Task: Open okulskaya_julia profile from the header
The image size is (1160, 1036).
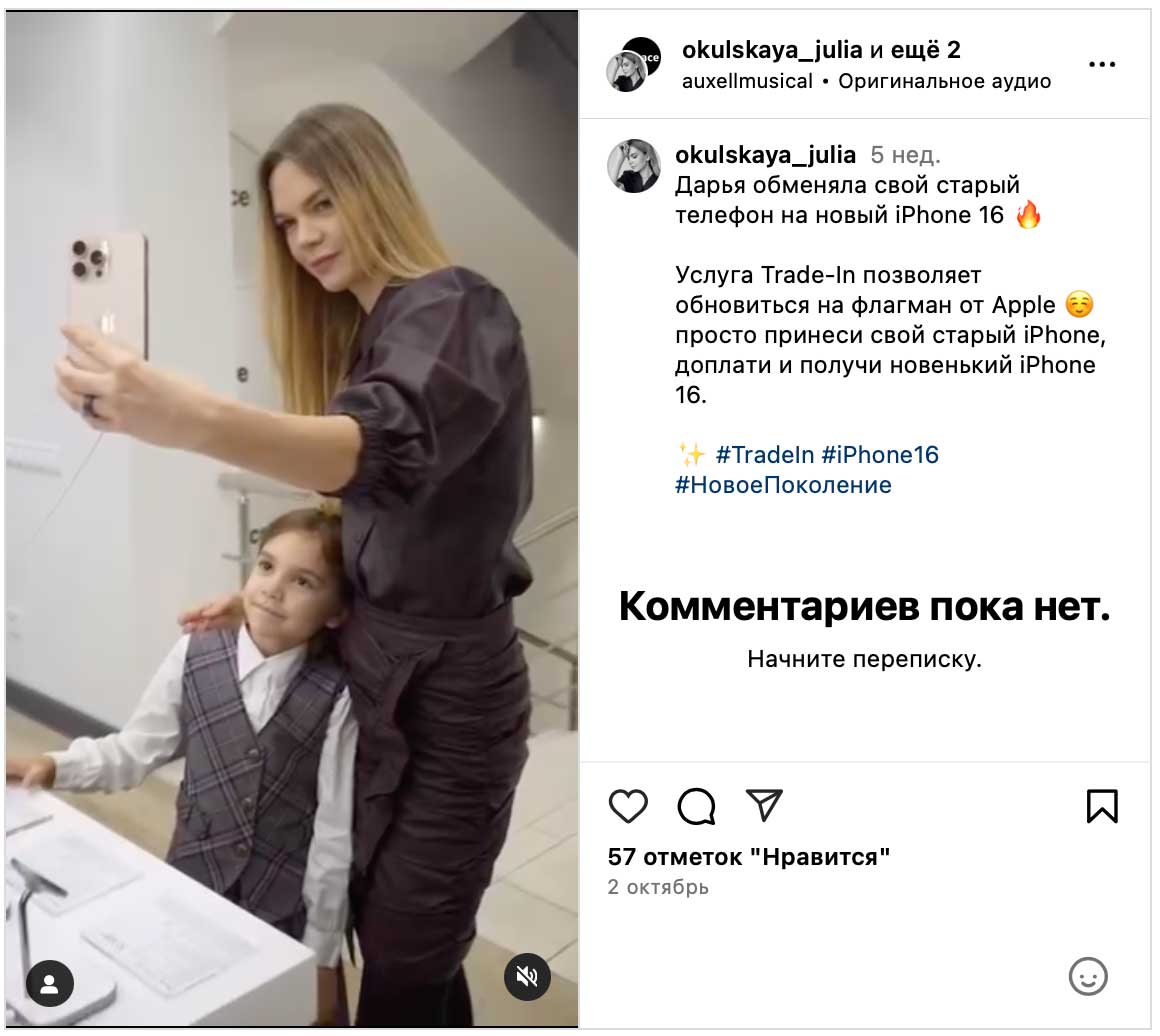Action: [772, 50]
